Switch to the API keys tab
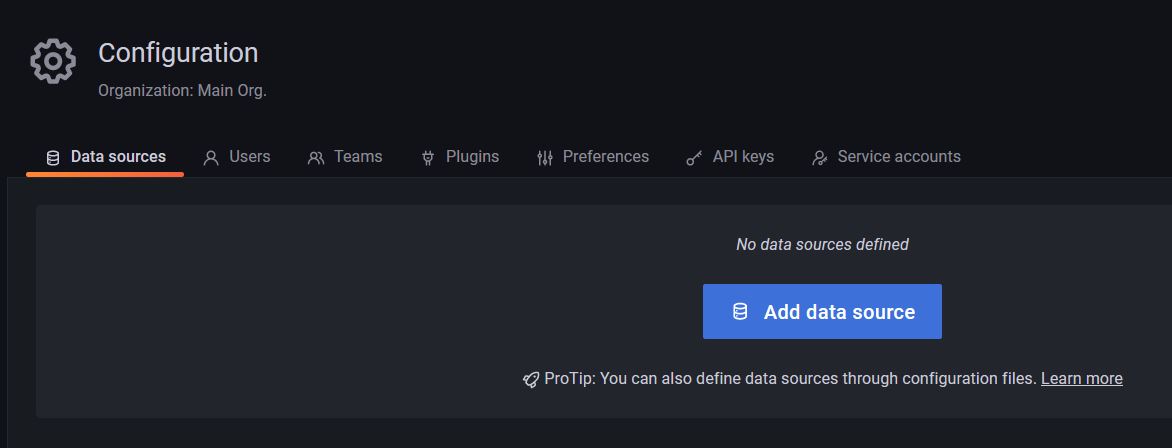This screenshot has width=1172, height=448. (x=743, y=157)
